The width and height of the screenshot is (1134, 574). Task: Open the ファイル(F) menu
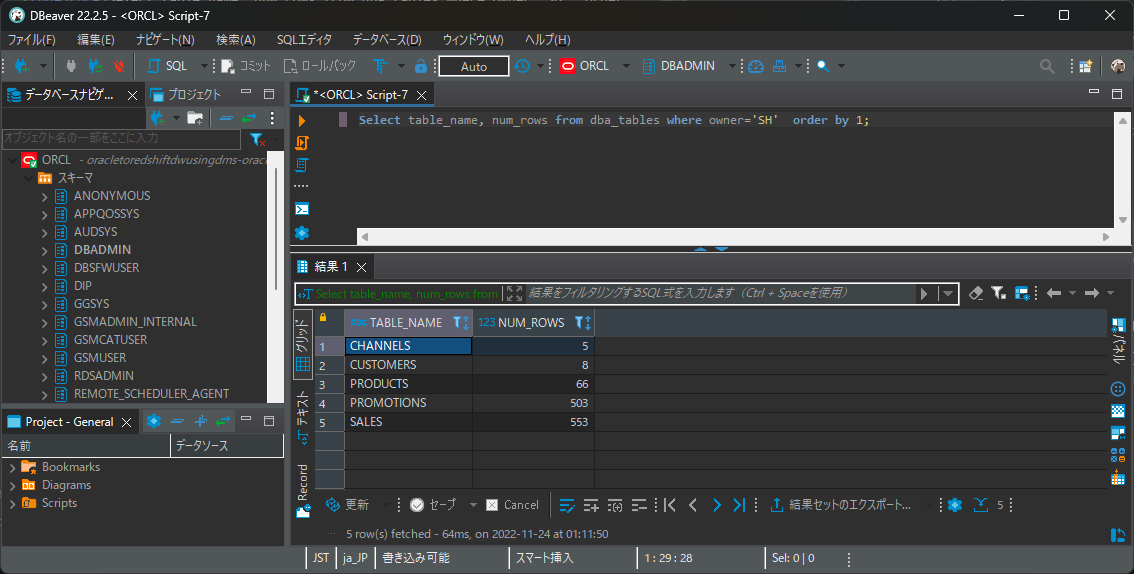pos(31,40)
